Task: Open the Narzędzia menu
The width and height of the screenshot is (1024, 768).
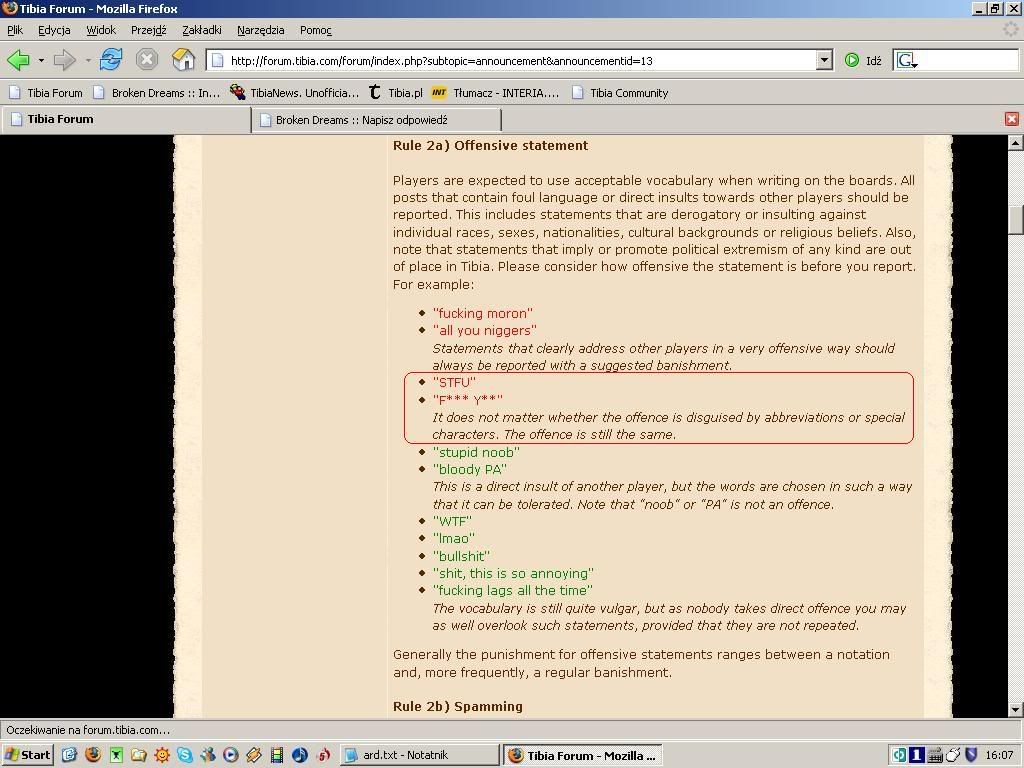Action: (x=261, y=30)
